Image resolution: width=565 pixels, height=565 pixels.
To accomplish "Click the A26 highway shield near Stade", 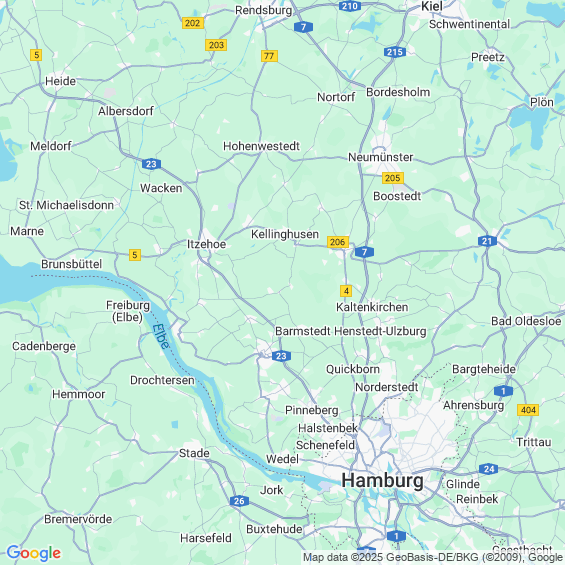I will [x=239, y=501].
